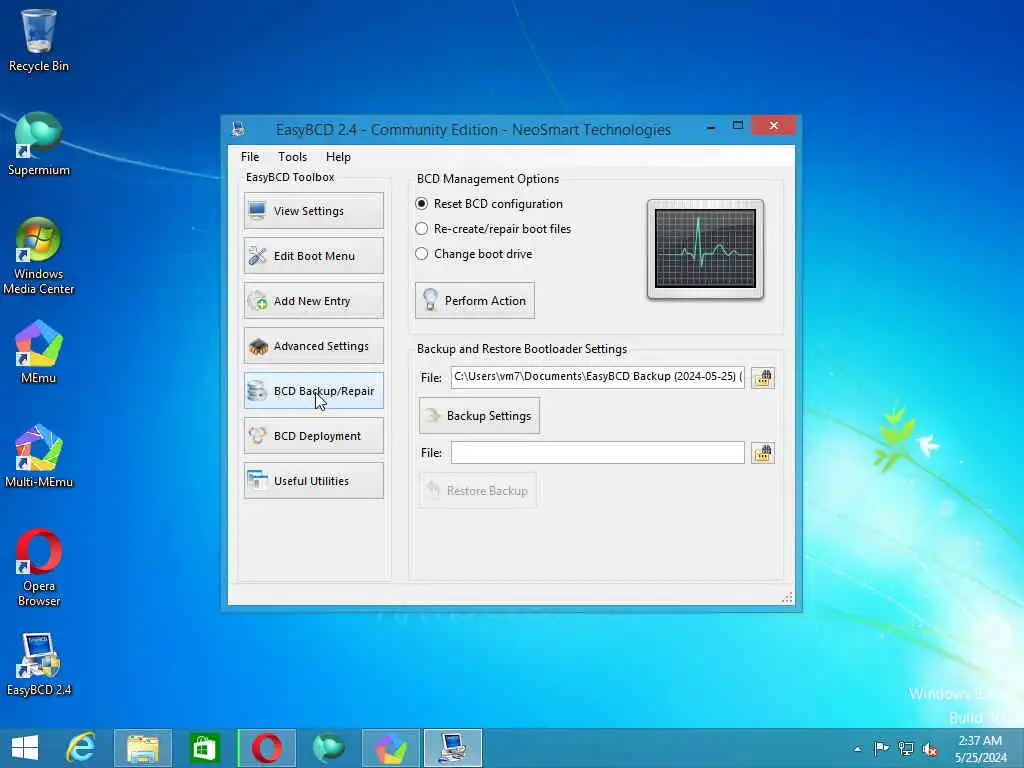Launch Internet Explorer from the taskbar
The image size is (1024, 768).
81,748
